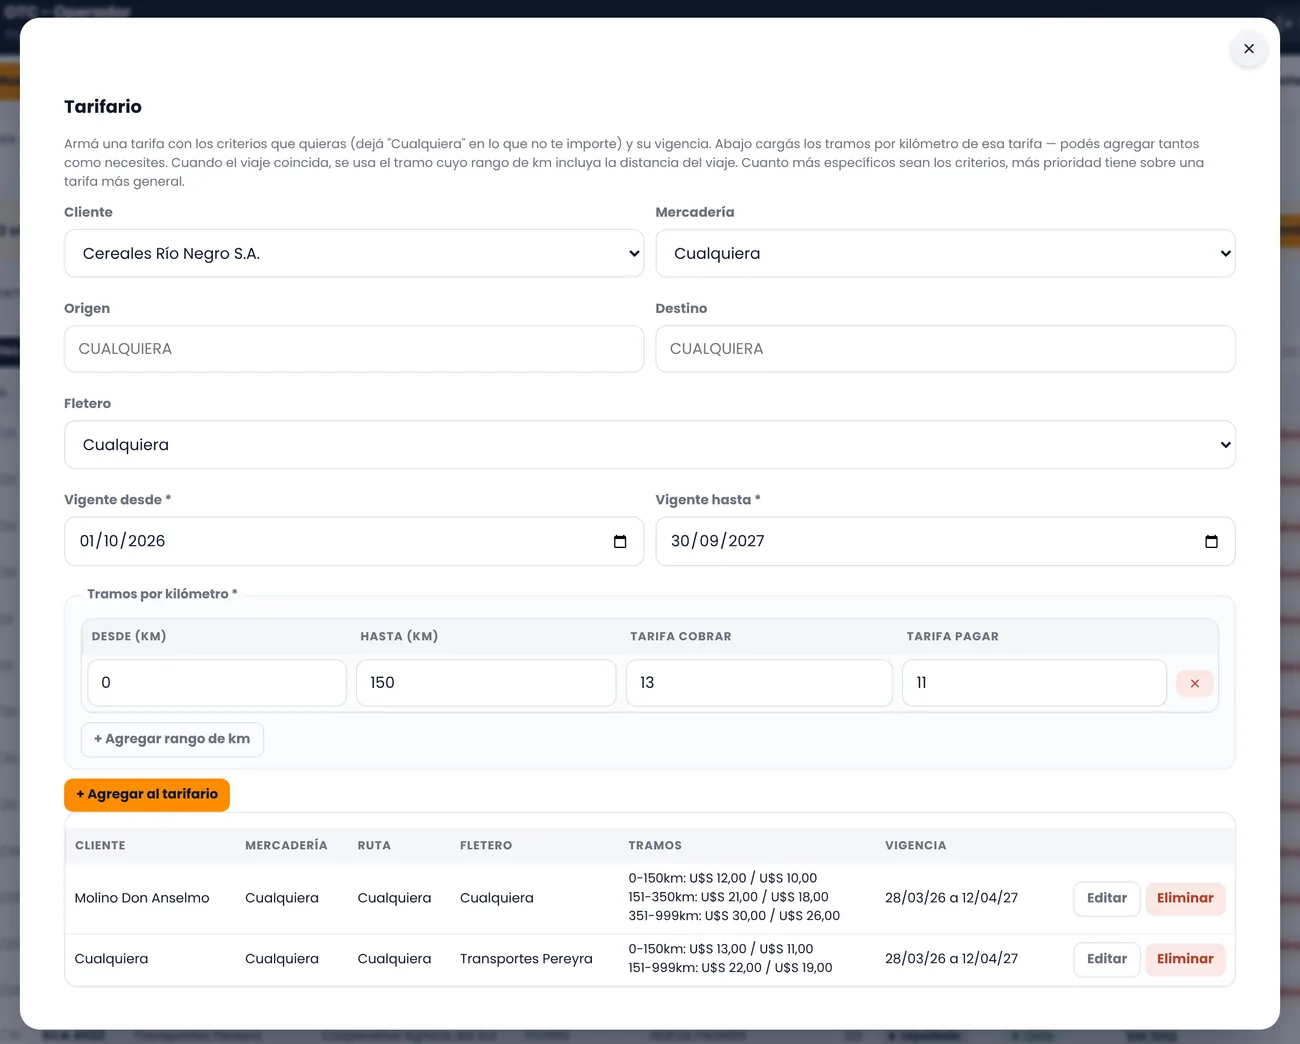Edit the Hasta (km) value 150
Screen dimensions: 1300x1044
click(x=486, y=683)
